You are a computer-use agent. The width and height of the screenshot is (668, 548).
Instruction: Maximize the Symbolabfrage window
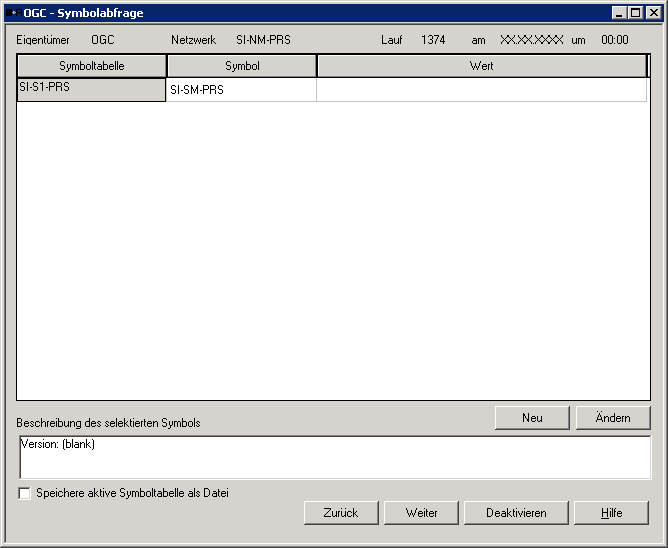(636, 13)
